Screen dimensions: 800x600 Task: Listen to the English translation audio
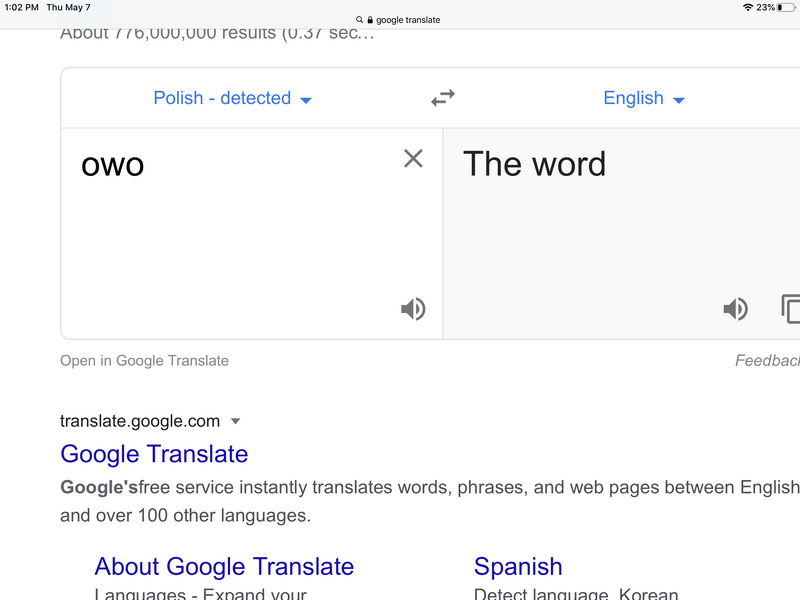click(x=735, y=309)
